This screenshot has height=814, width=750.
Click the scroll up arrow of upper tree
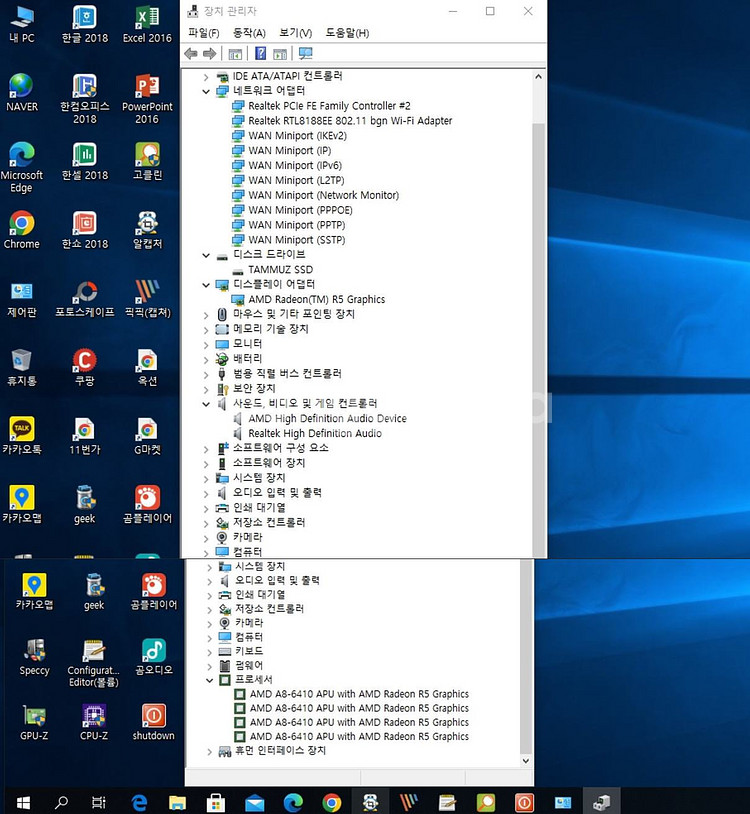click(x=539, y=77)
